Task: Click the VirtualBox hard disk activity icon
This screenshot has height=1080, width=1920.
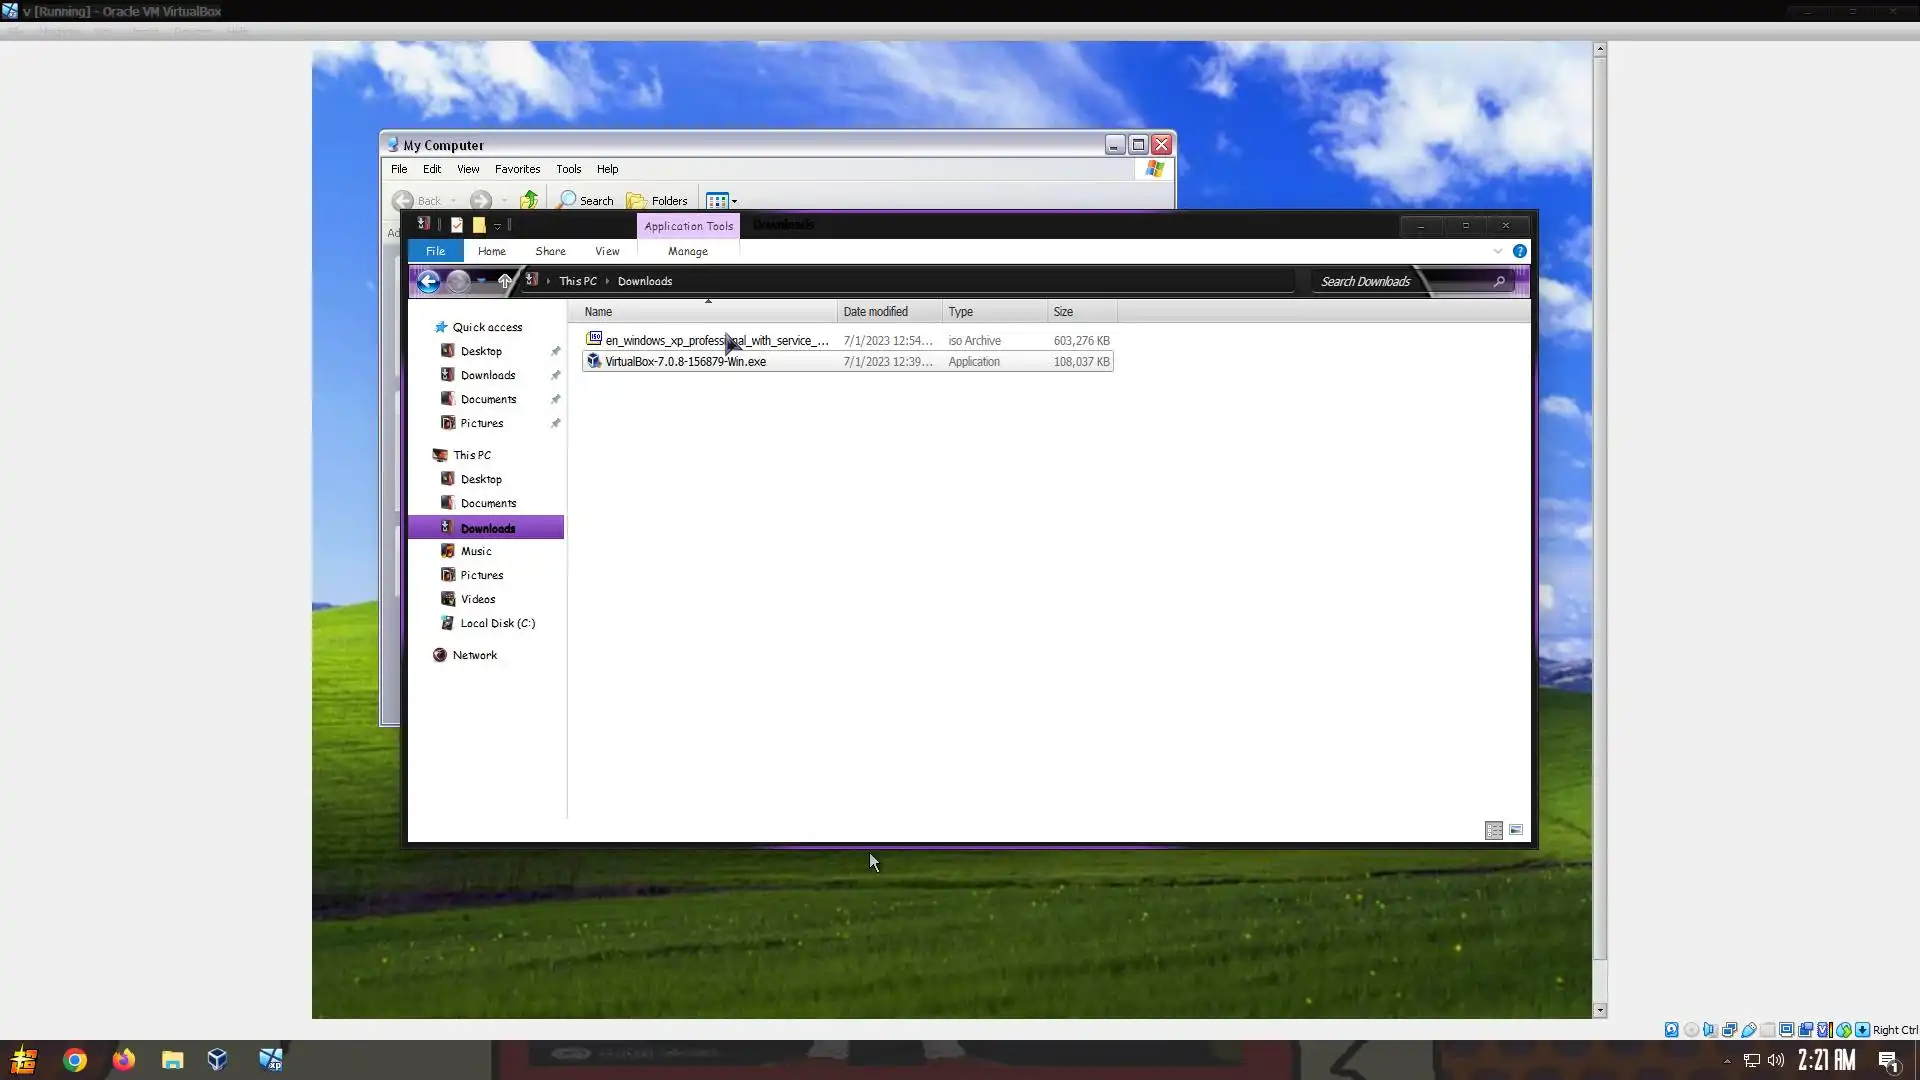Action: point(1671,1030)
